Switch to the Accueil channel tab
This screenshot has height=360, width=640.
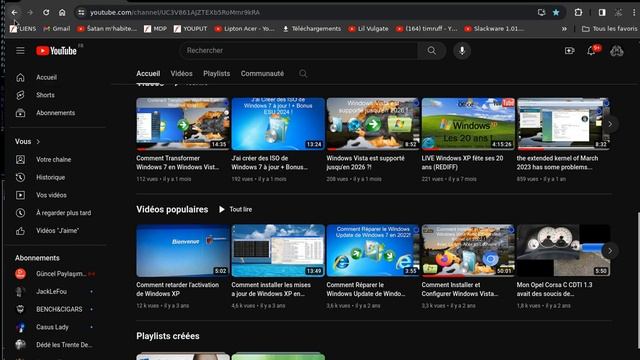pos(148,73)
